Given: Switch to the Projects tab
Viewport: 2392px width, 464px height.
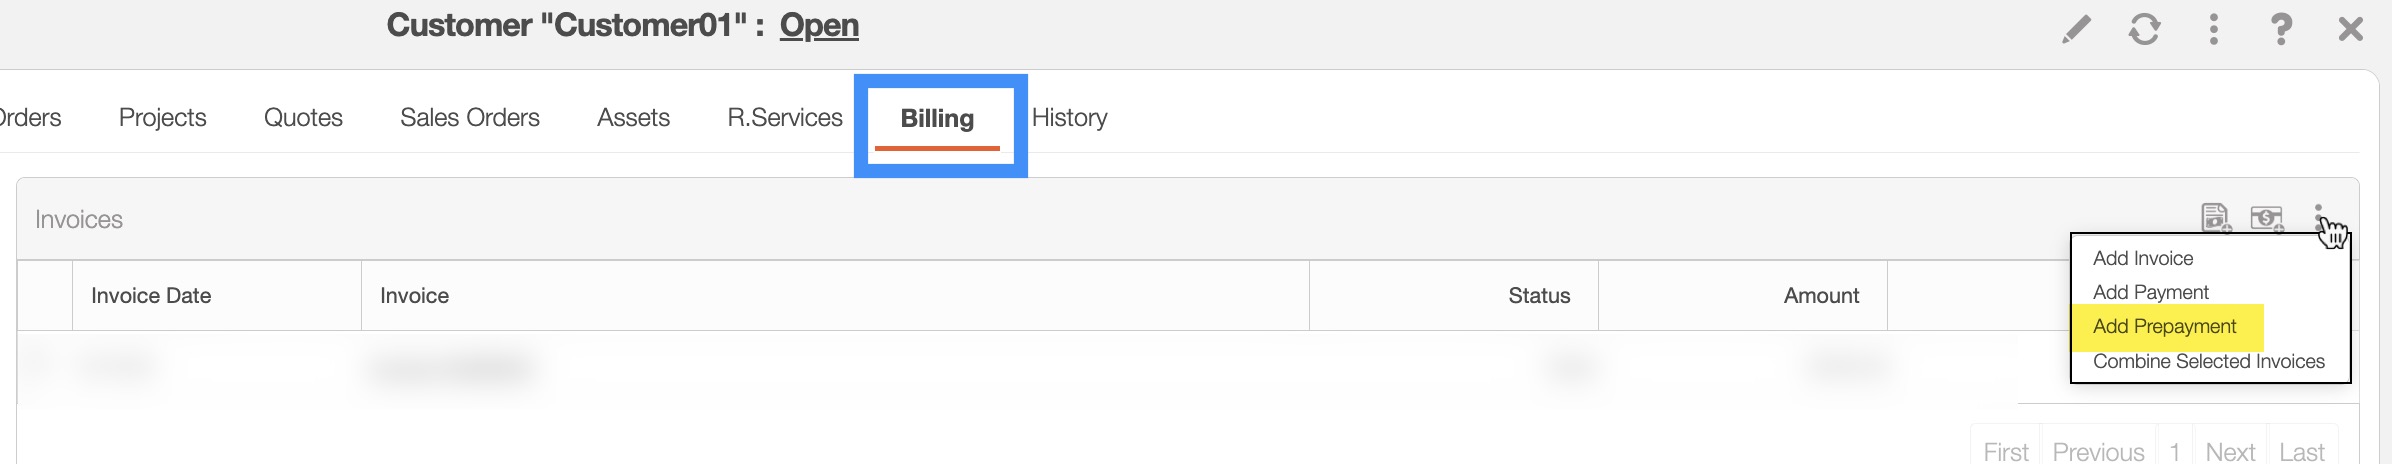Looking at the screenshot, I should (x=162, y=118).
